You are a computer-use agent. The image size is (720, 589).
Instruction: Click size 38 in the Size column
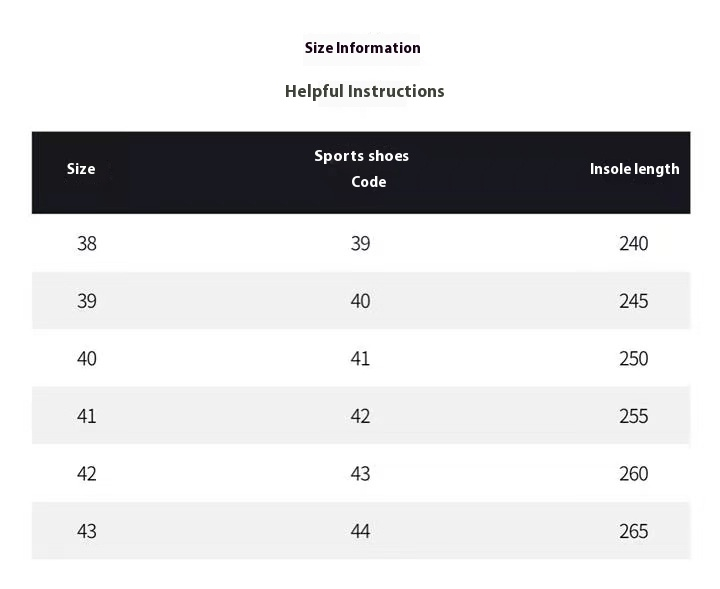pyautogui.click(x=87, y=243)
